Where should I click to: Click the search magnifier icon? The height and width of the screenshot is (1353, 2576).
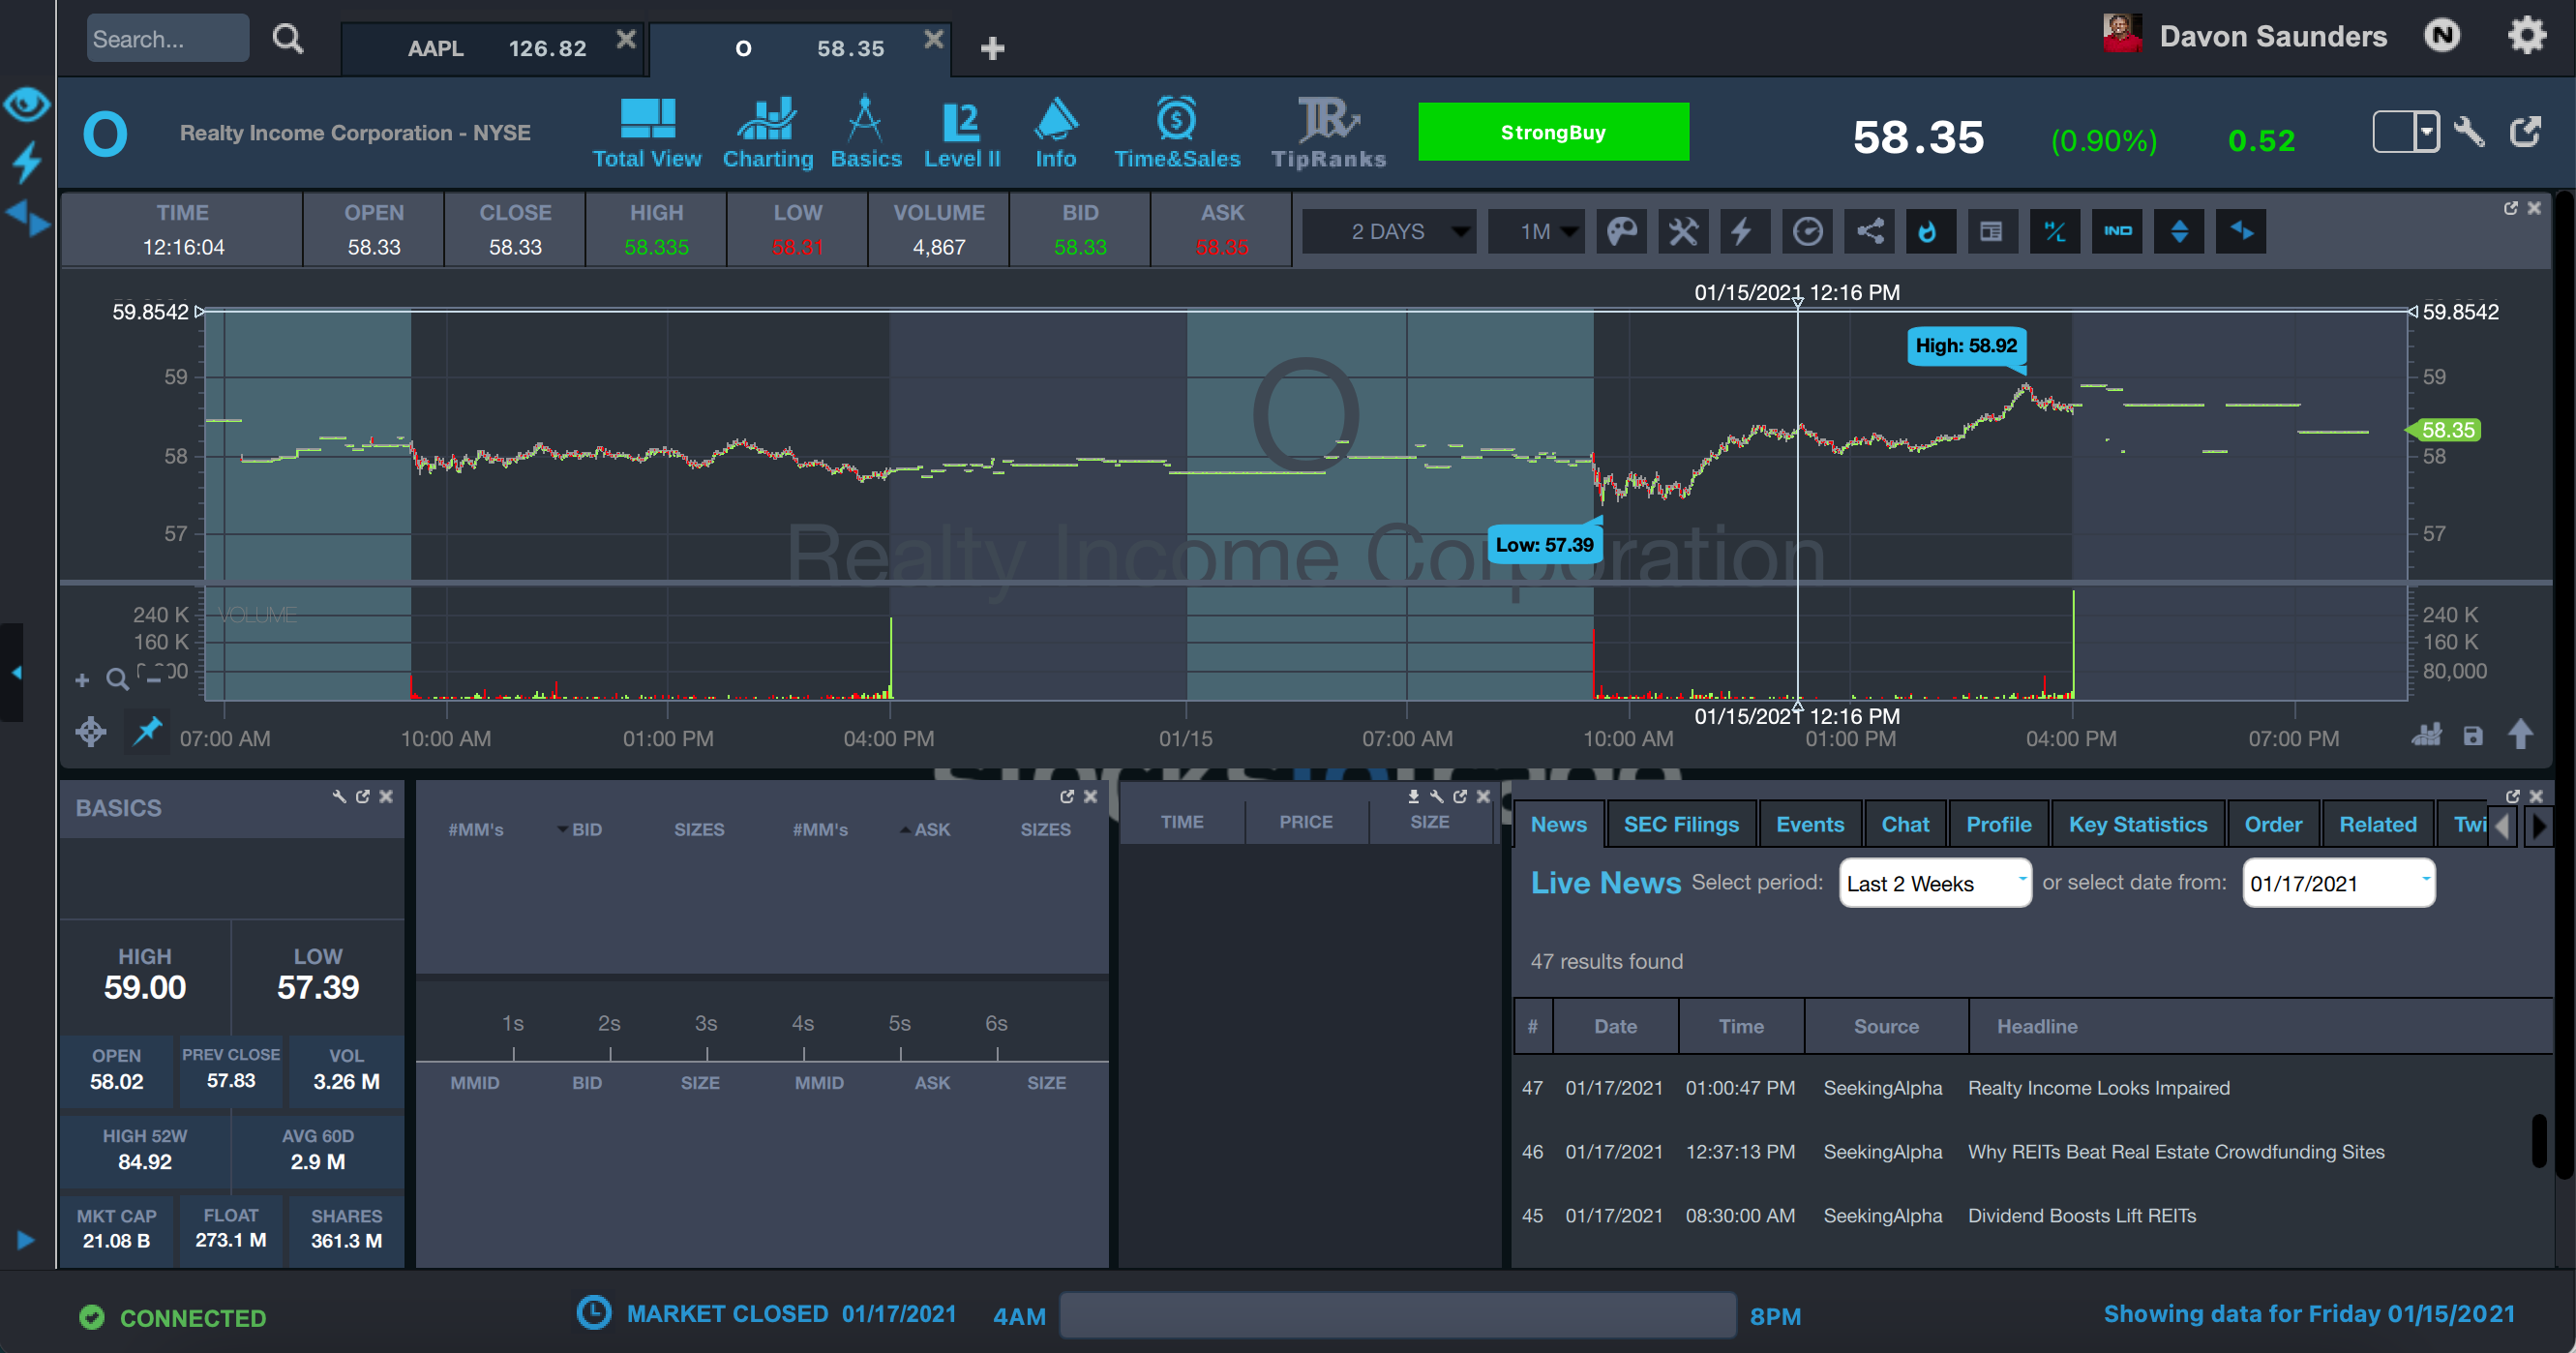tap(288, 38)
